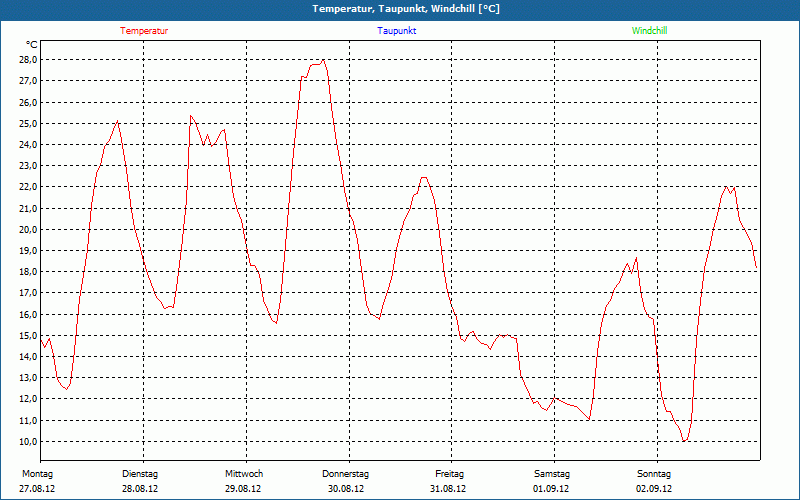800x500 pixels.
Task: Select the Freitag day label
Action: point(449,474)
